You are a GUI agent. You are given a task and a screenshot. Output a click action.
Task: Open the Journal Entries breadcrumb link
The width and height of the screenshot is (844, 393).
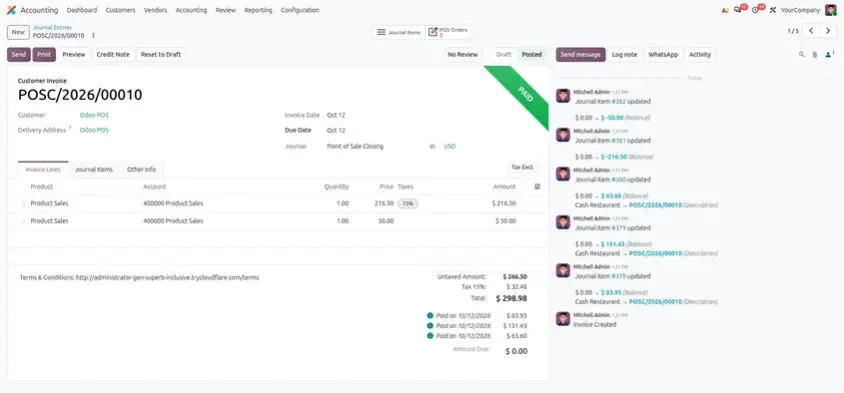coord(52,27)
